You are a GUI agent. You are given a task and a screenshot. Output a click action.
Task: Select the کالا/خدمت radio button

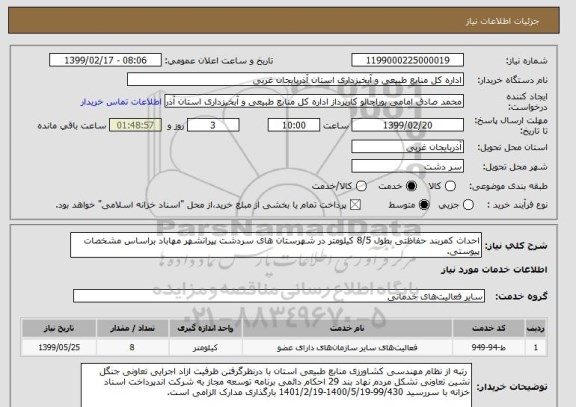coord(361,186)
